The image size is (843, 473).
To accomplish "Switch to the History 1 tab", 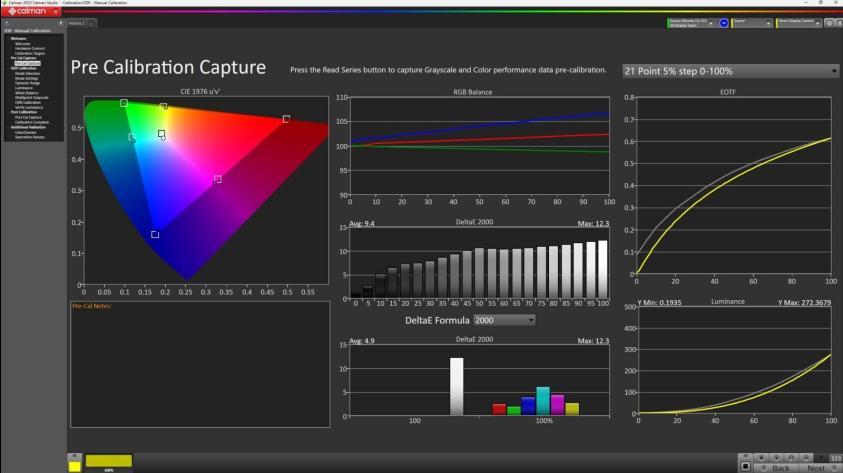I will click(x=77, y=23).
